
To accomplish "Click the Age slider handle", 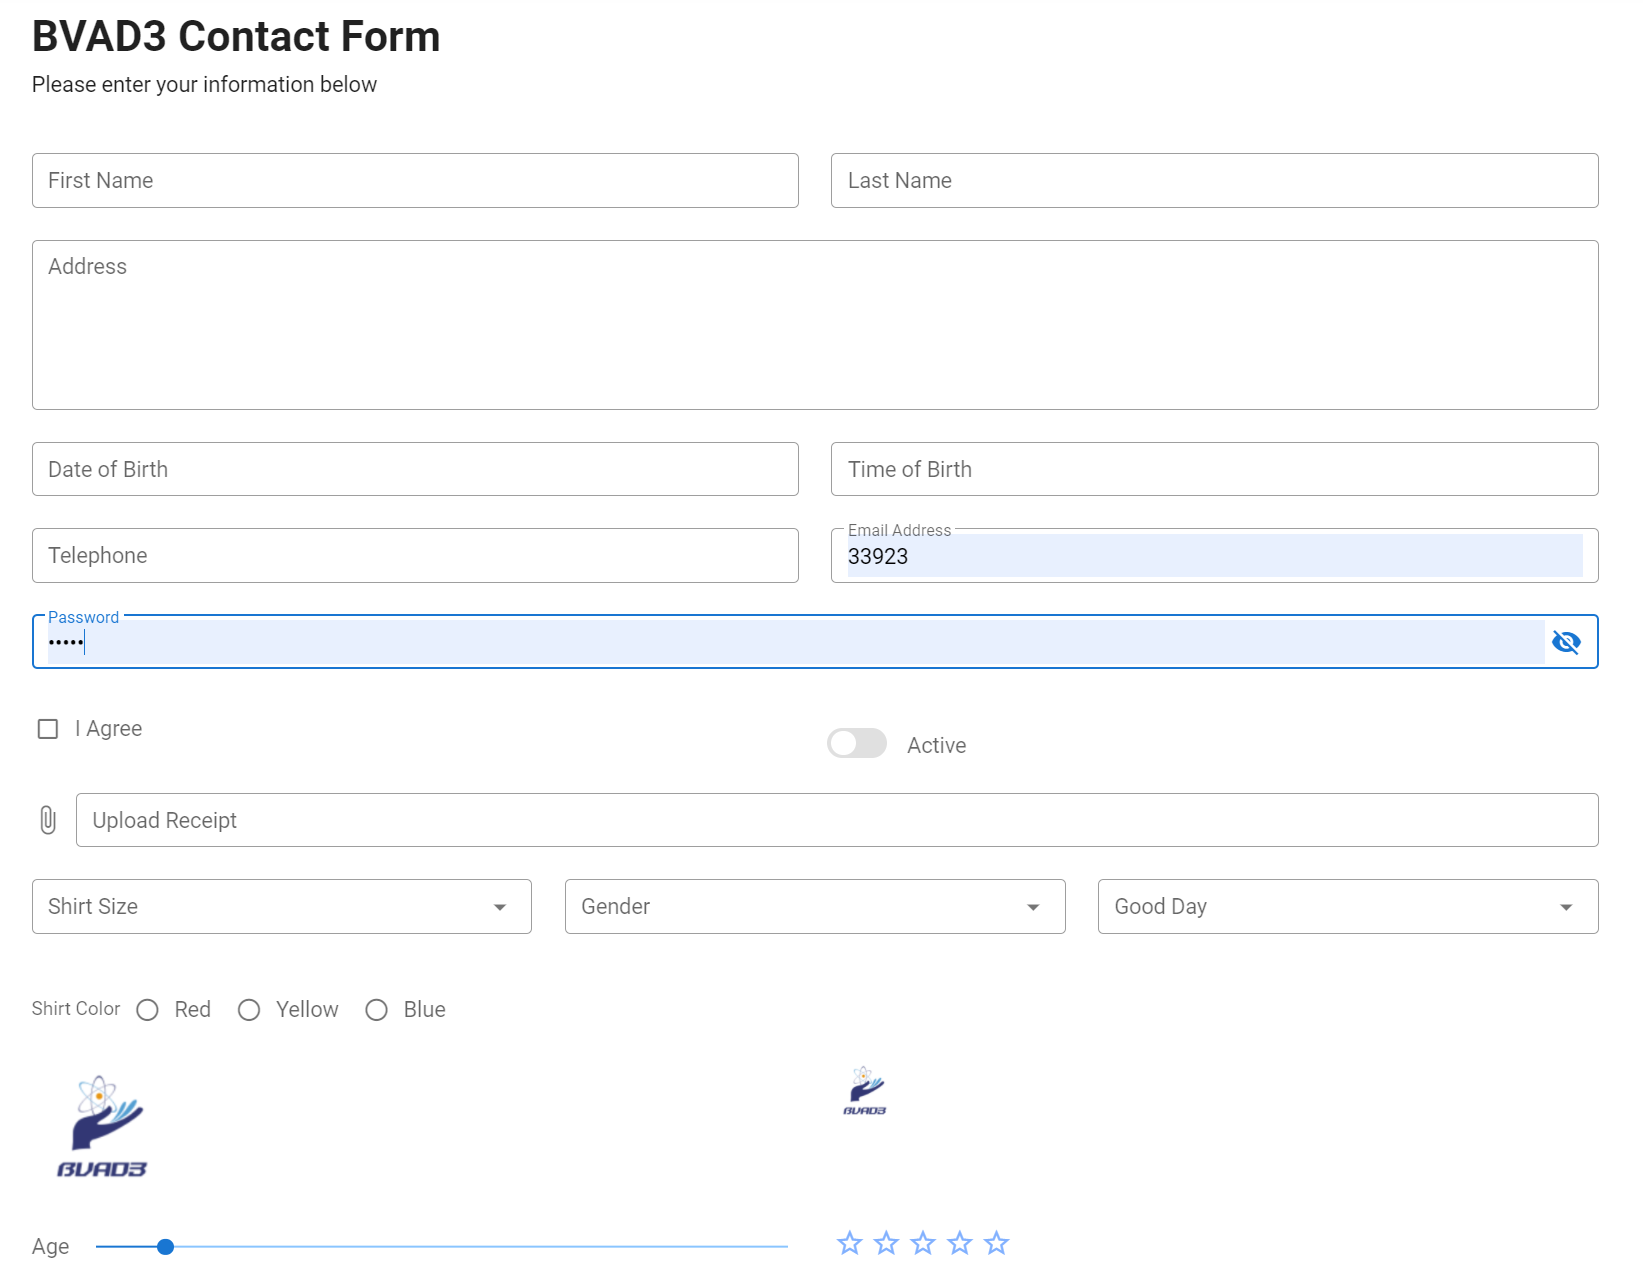I will click(166, 1247).
